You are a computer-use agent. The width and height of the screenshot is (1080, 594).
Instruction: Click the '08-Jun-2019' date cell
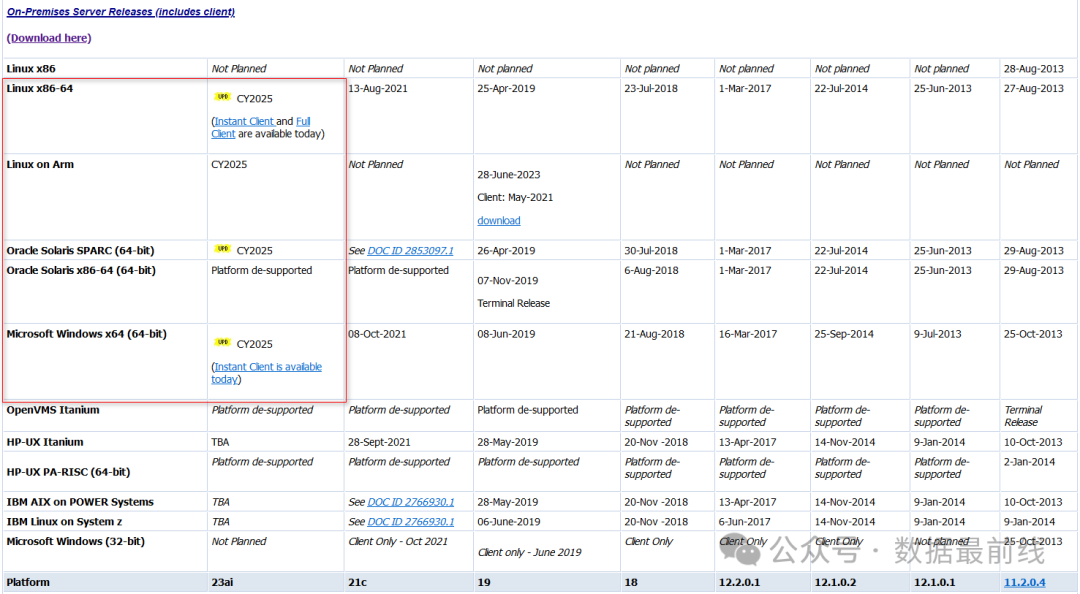[x=506, y=334]
